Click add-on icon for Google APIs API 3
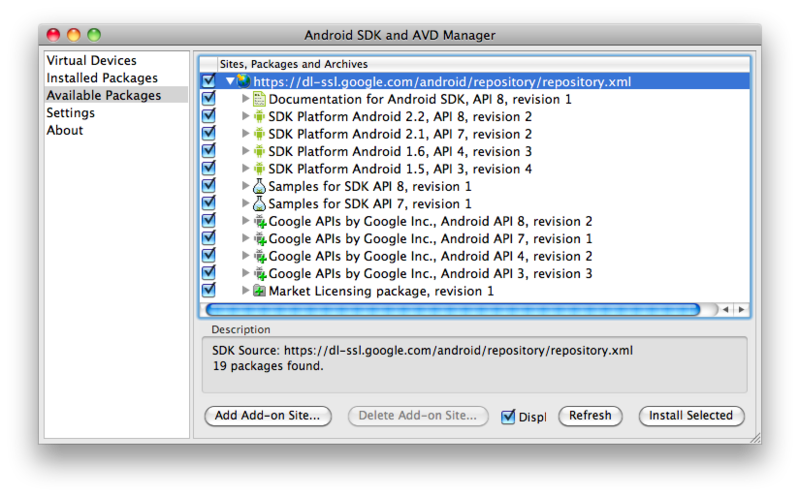This screenshot has height=497, width=800. tap(260, 274)
